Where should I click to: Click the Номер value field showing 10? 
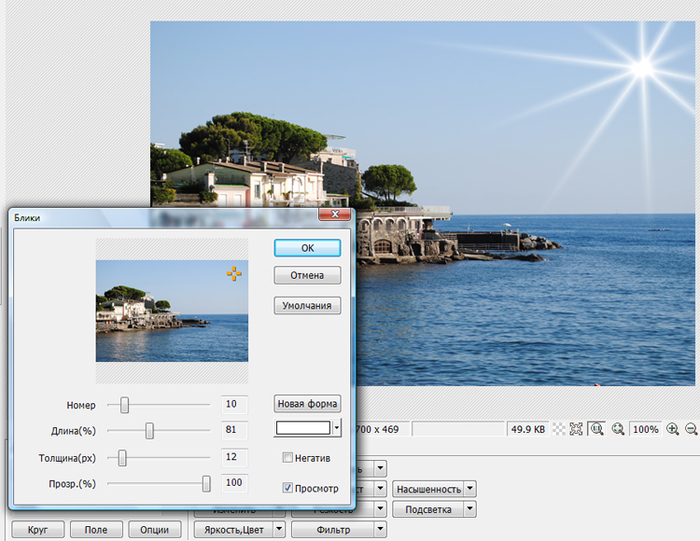pyautogui.click(x=234, y=404)
